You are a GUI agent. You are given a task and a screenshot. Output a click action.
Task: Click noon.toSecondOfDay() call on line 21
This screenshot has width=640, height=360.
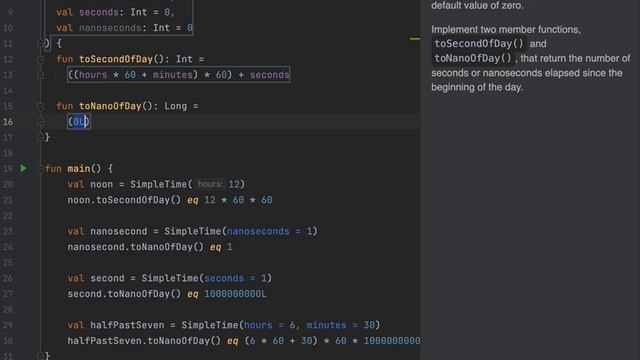pos(124,200)
